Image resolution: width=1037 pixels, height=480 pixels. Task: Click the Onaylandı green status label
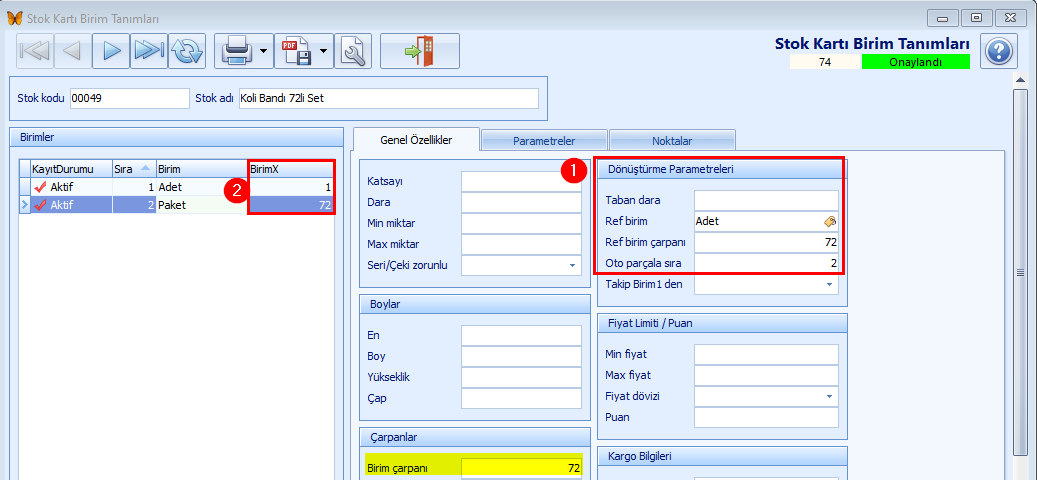(x=915, y=62)
